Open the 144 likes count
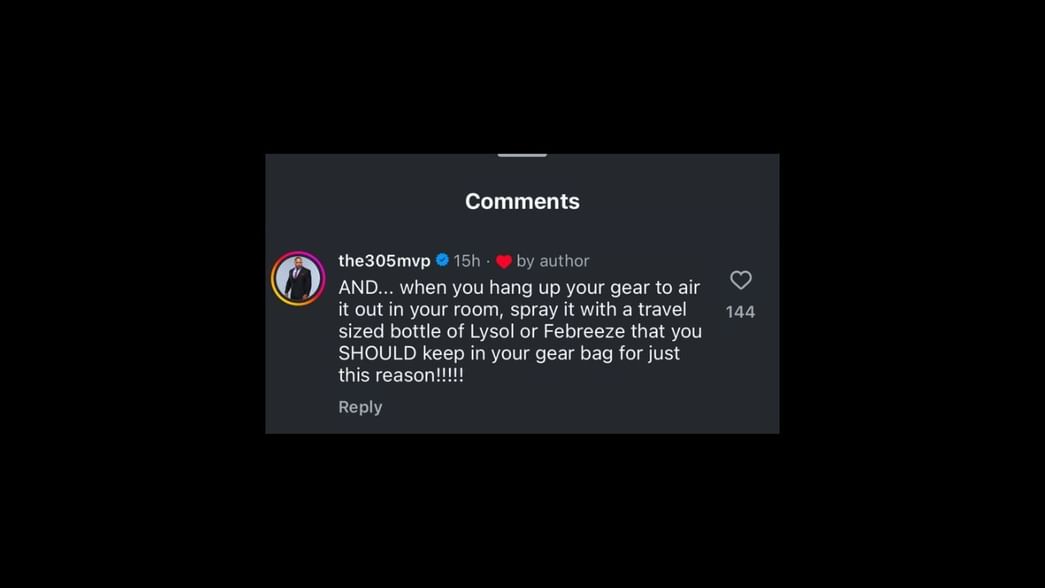The height and width of the screenshot is (588, 1045). pyautogui.click(x=740, y=312)
